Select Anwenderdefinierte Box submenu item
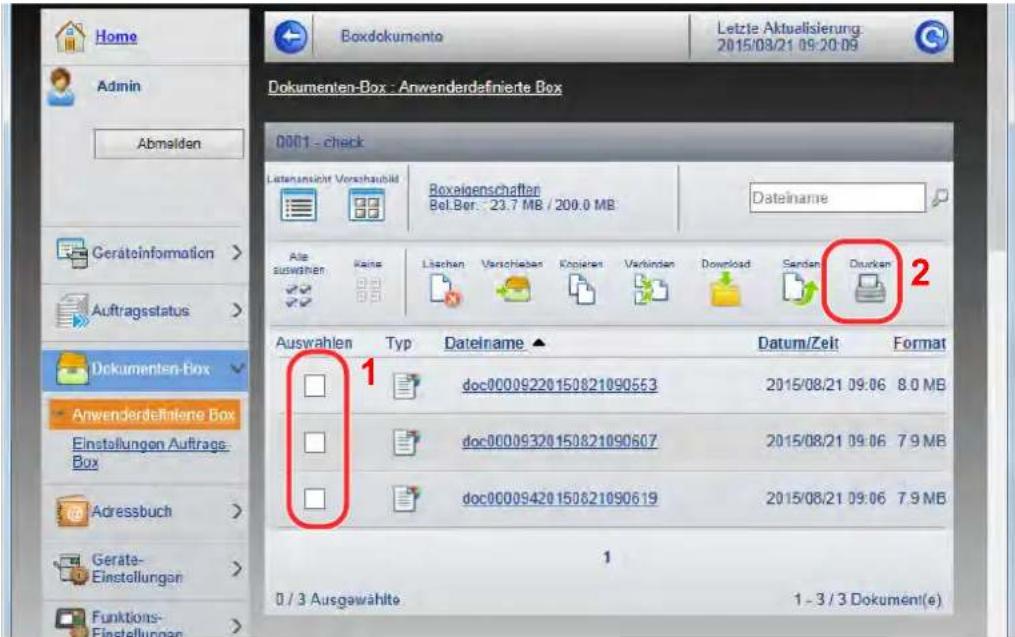Image resolution: width=1015 pixels, height=637 pixels. (x=144, y=414)
